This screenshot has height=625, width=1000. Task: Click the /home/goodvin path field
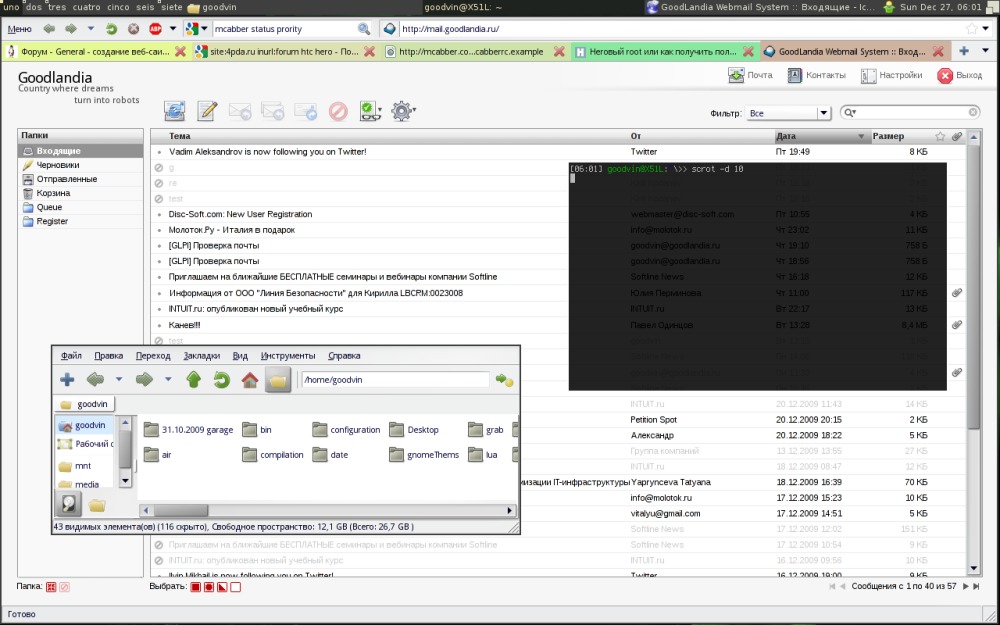[x=395, y=380]
